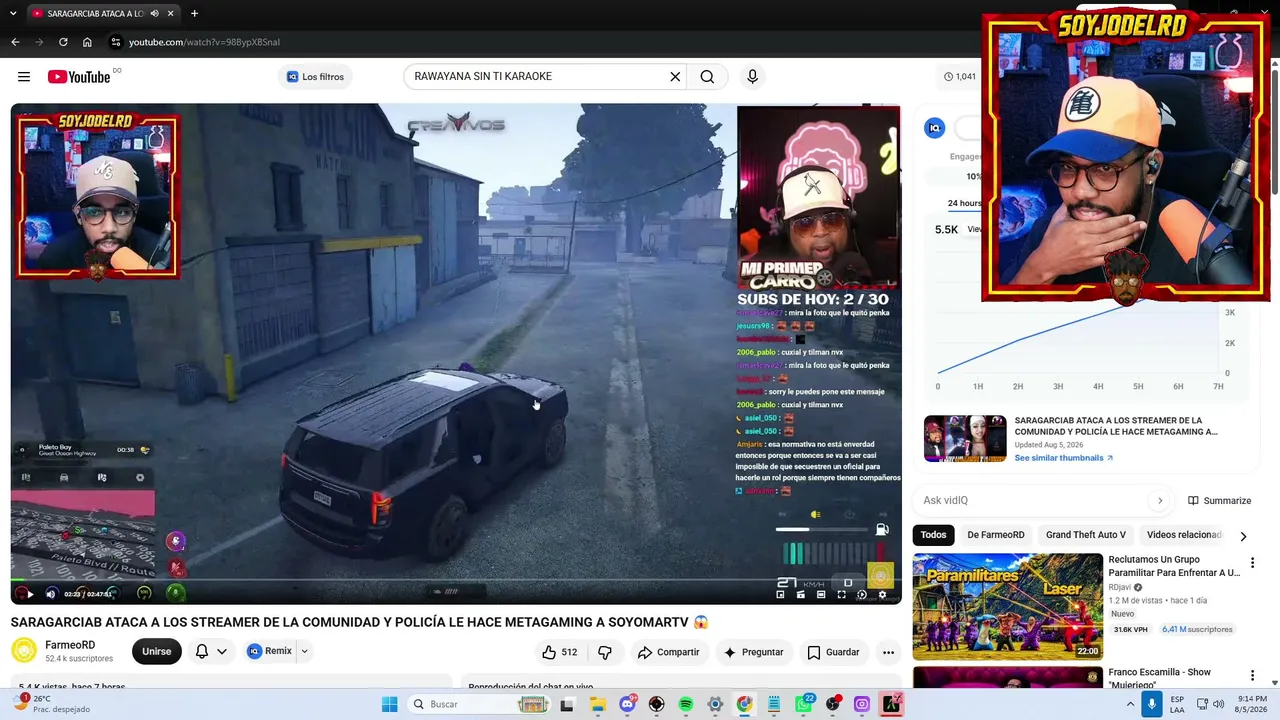
Task: Click the FarmeoRD channel avatar
Action: 24,651
